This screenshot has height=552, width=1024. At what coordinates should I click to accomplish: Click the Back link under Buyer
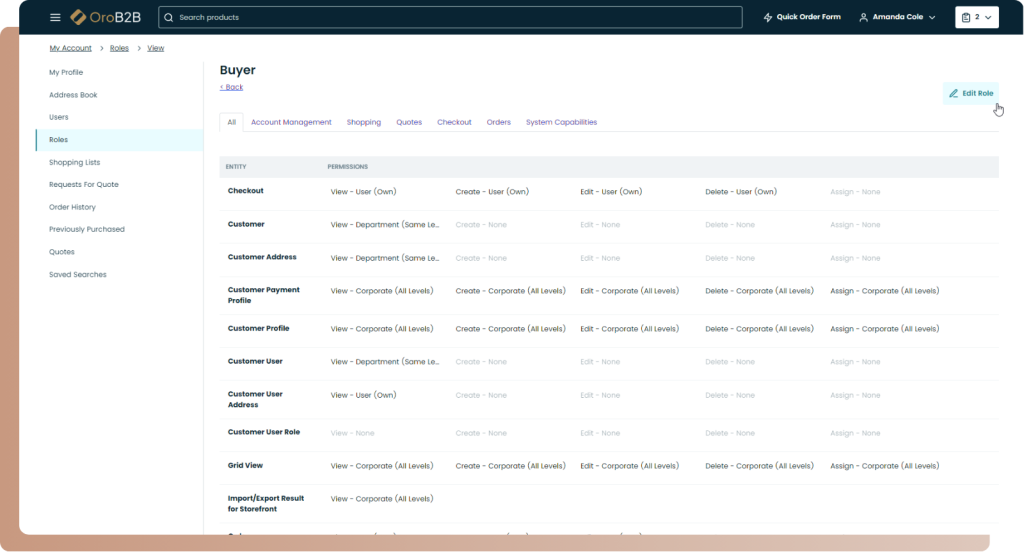click(x=231, y=87)
